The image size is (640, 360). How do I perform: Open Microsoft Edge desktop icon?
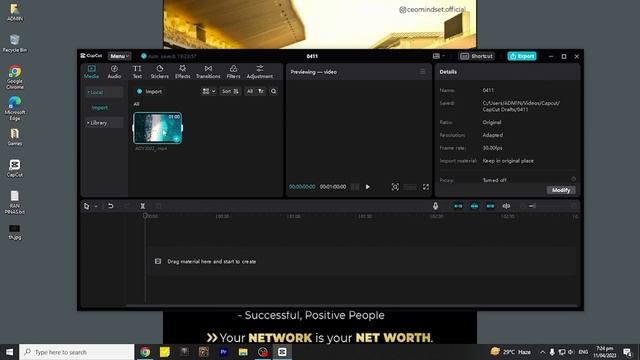(x=15, y=108)
